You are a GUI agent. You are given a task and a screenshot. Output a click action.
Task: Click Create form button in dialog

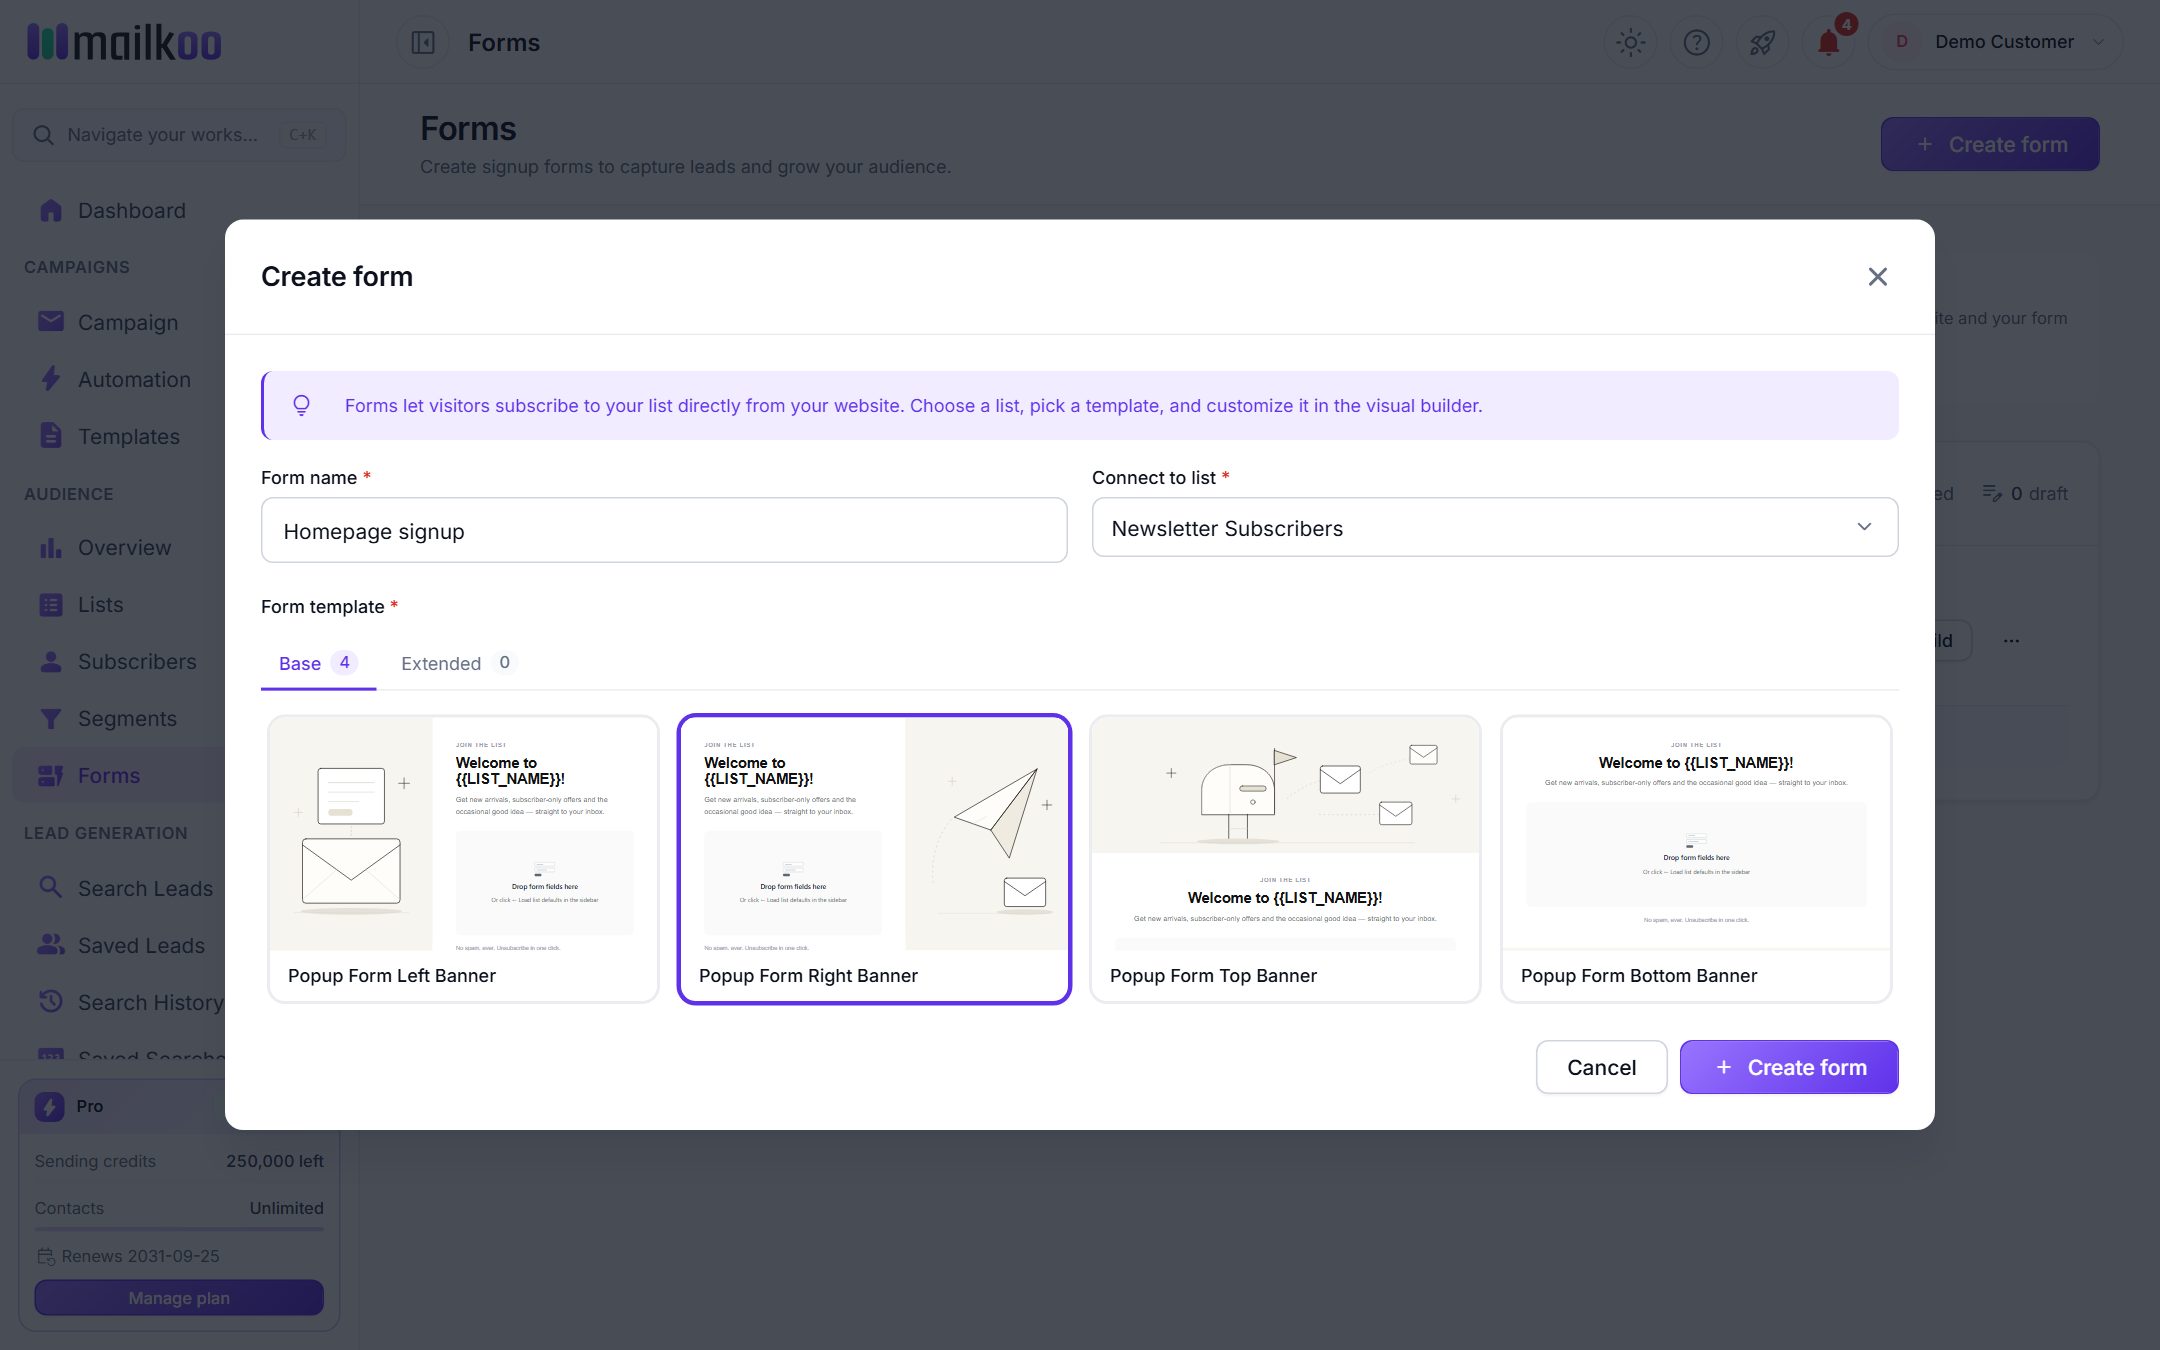click(x=1789, y=1067)
